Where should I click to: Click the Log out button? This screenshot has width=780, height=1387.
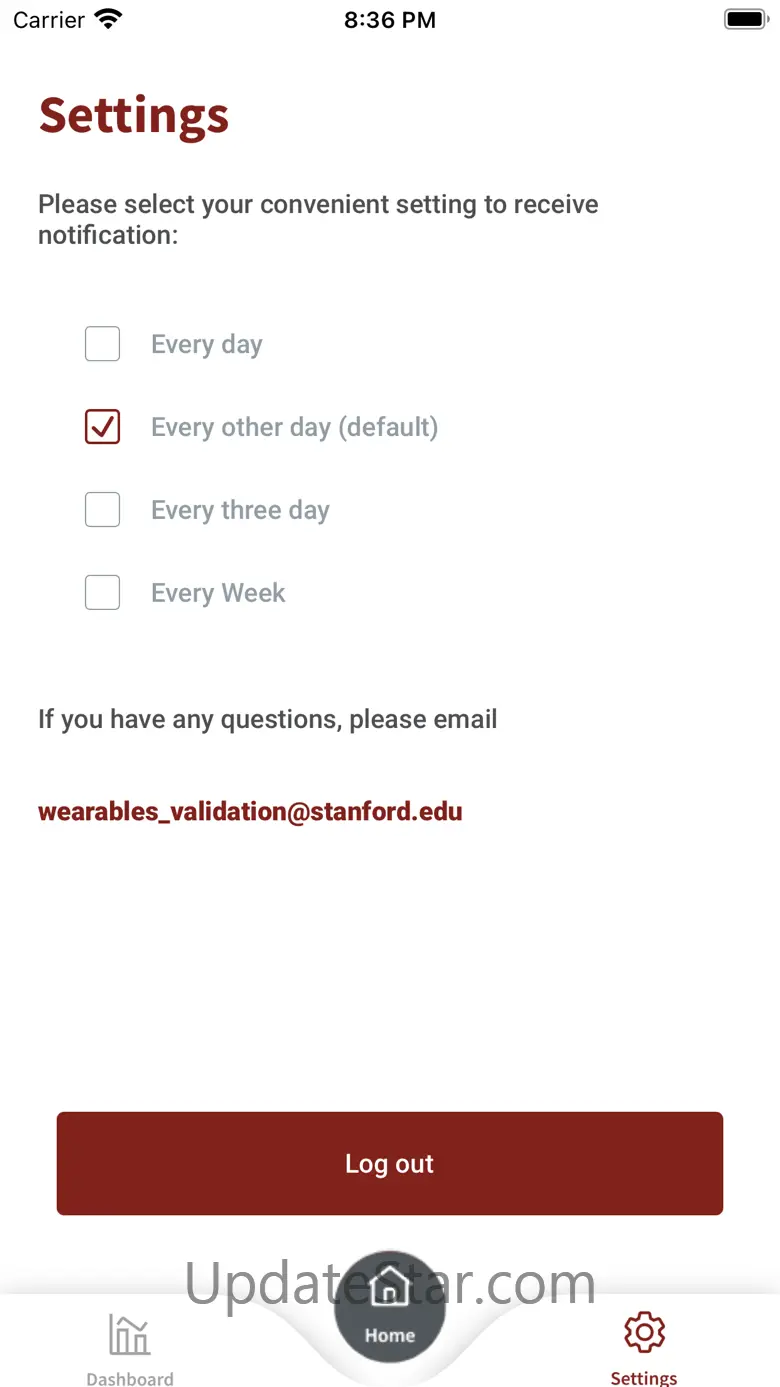(390, 1164)
